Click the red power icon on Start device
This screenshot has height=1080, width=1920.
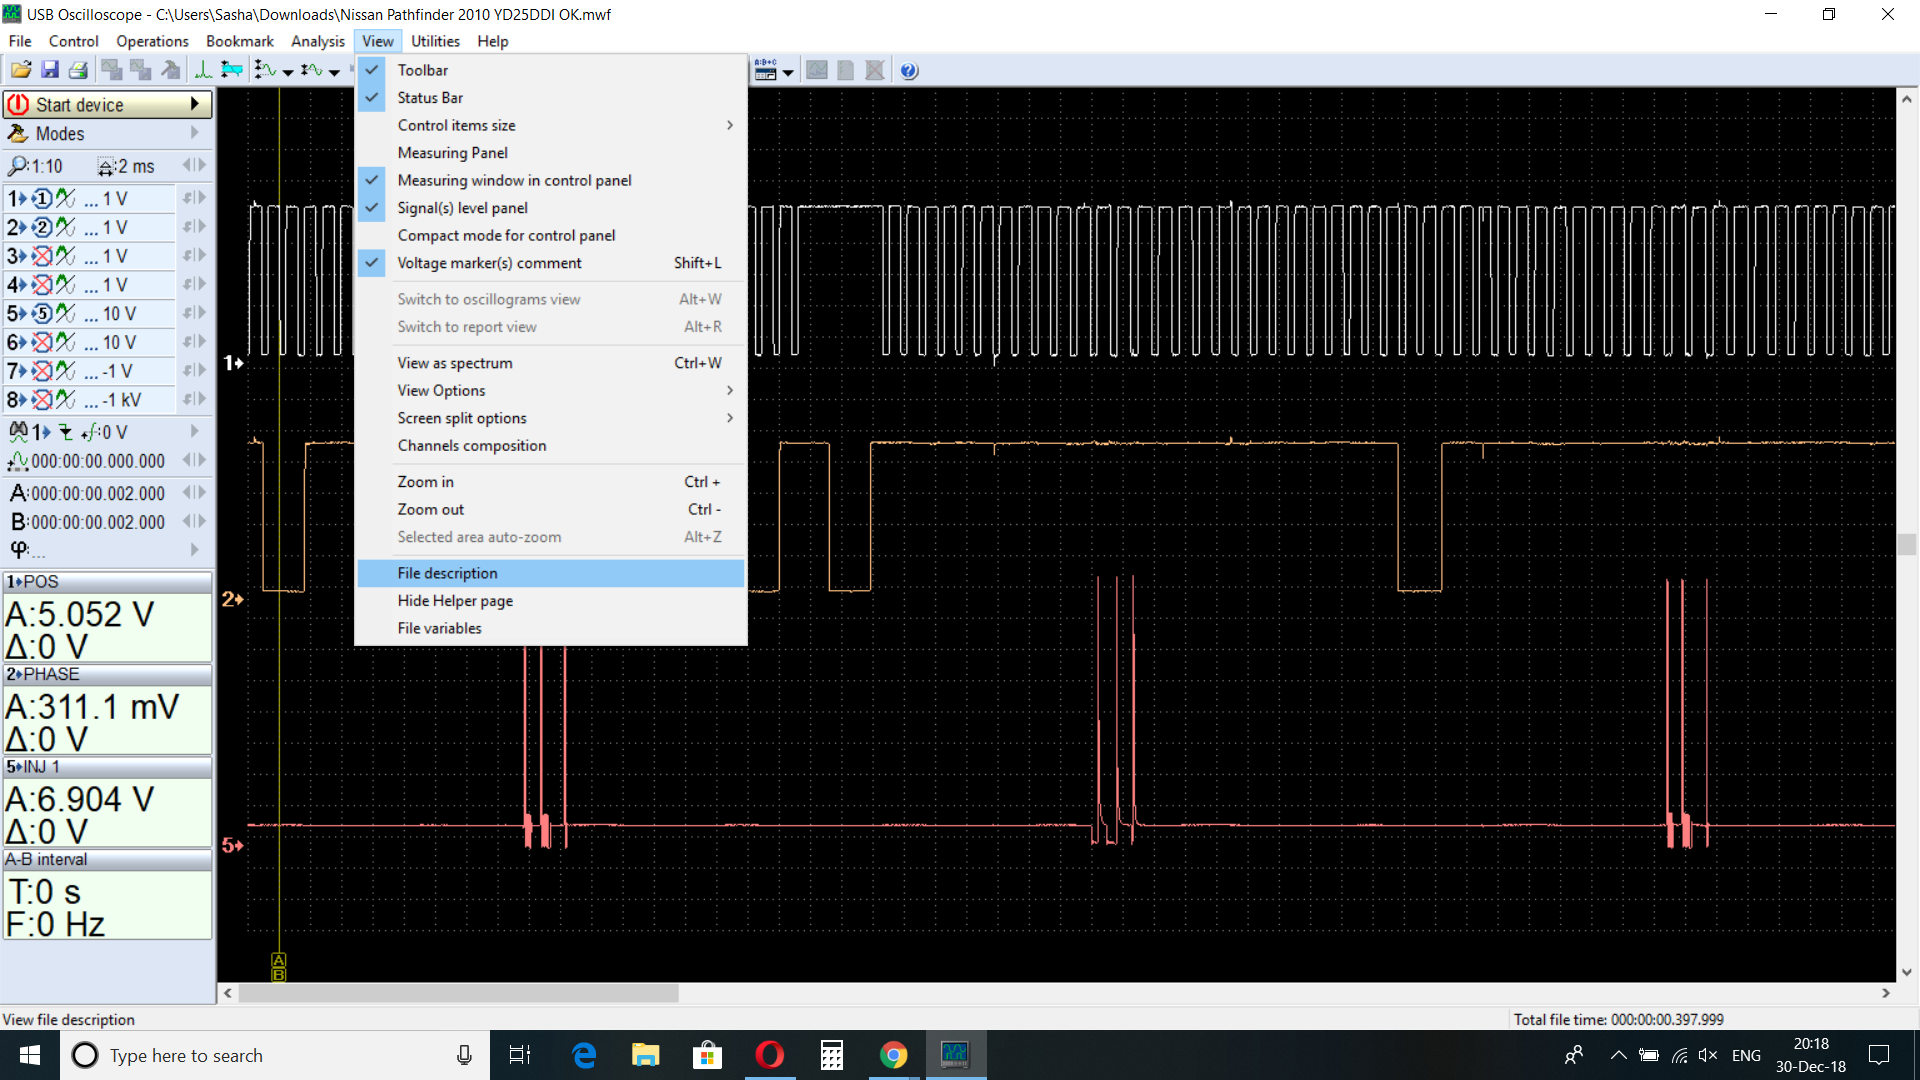click(18, 104)
